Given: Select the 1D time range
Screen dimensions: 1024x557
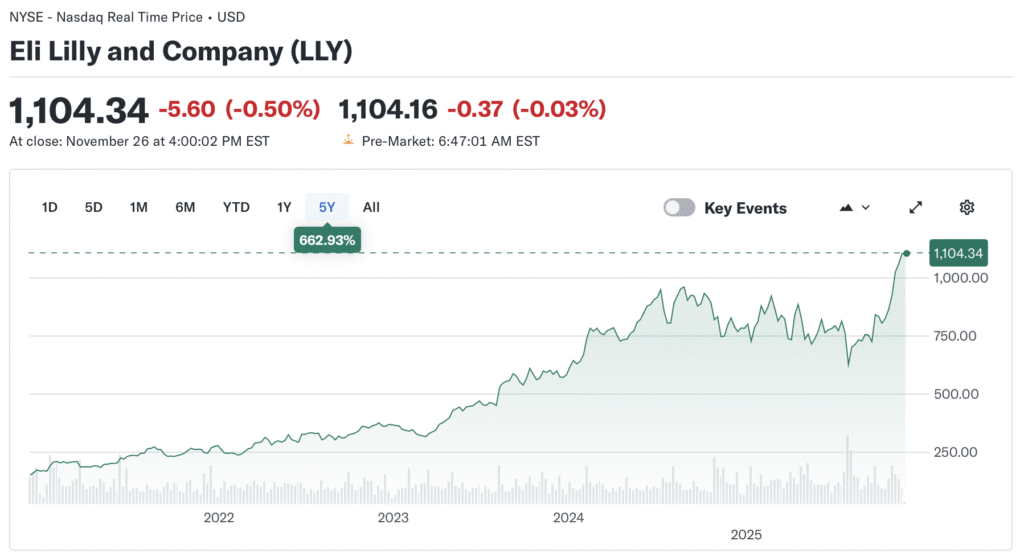Looking at the screenshot, I should [50, 208].
